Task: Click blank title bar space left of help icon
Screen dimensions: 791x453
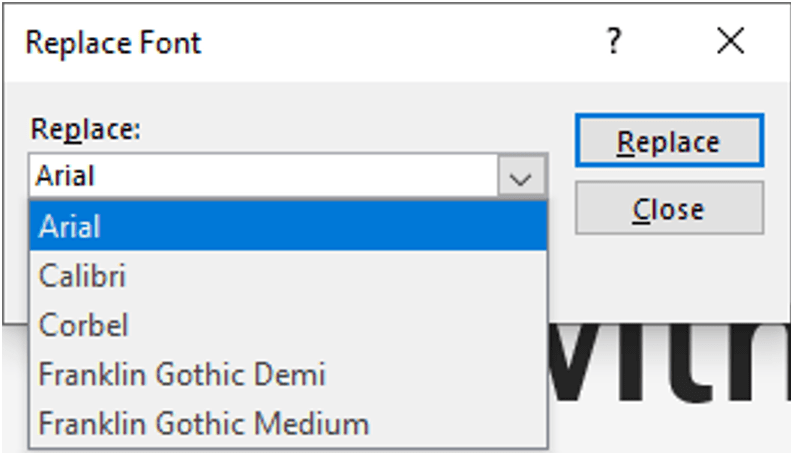Action: pyautogui.click(x=400, y=43)
